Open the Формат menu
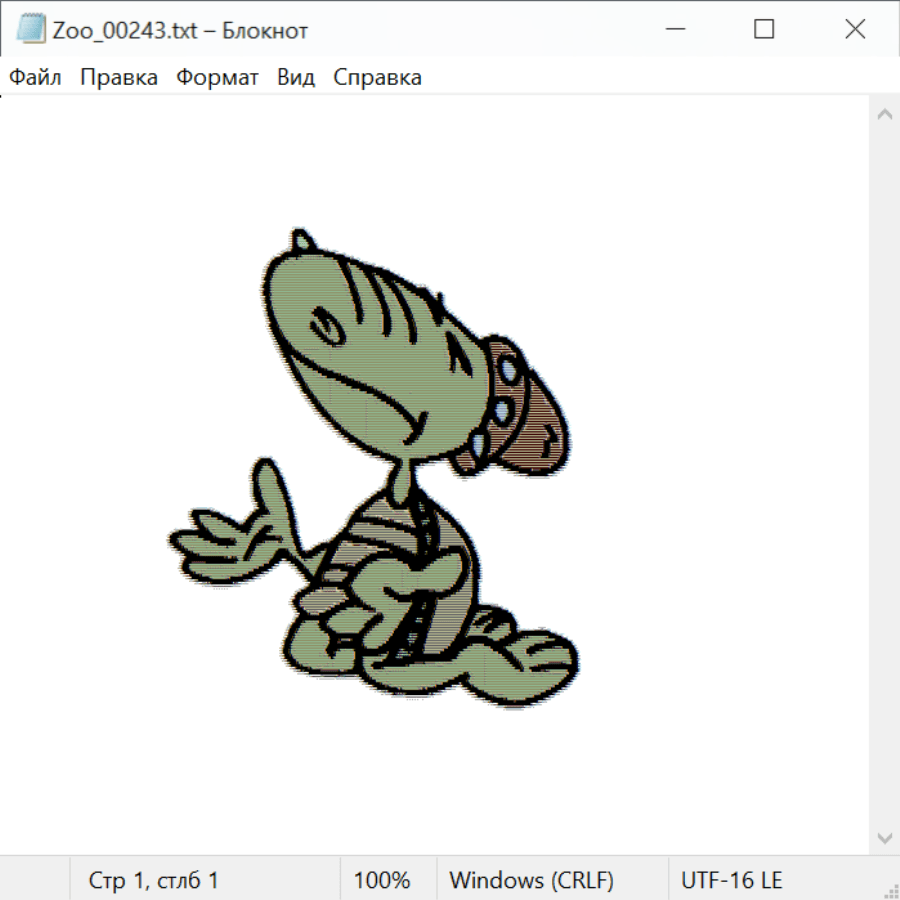This screenshot has height=900, width=900. coord(217,78)
